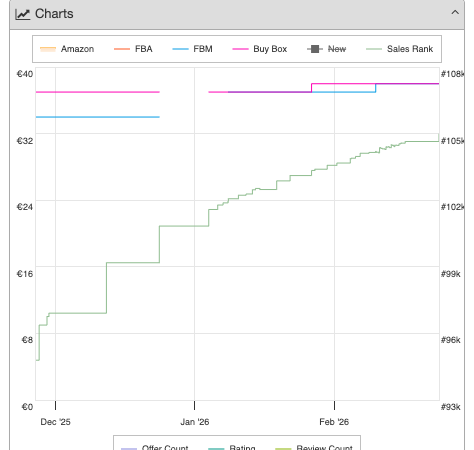Click the €0 price axis label

(27, 407)
